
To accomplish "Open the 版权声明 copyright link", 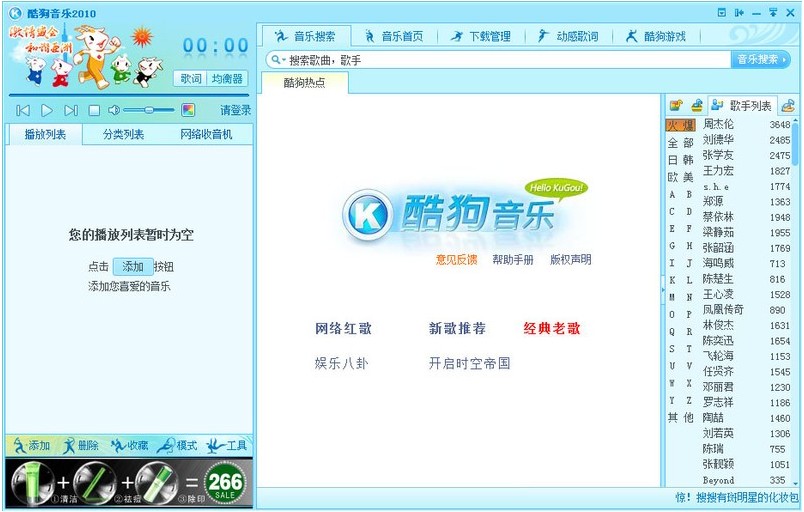I will [x=570, y=260].
